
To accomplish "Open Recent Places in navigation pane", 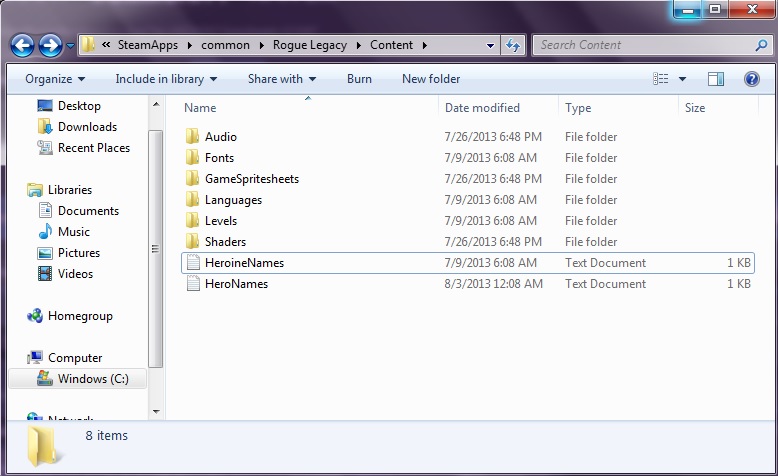I will pyautogui.click(x=94, y=147).
